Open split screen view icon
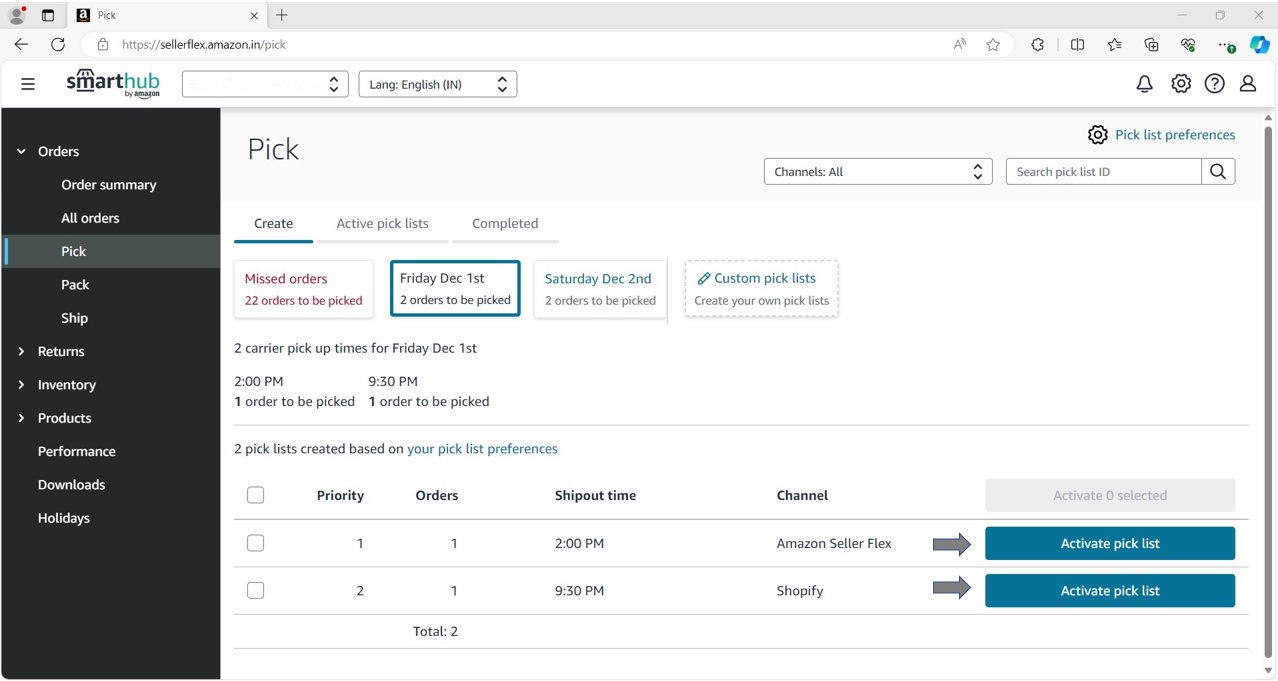This screenshot has width=1278, height=681. 1077,44
